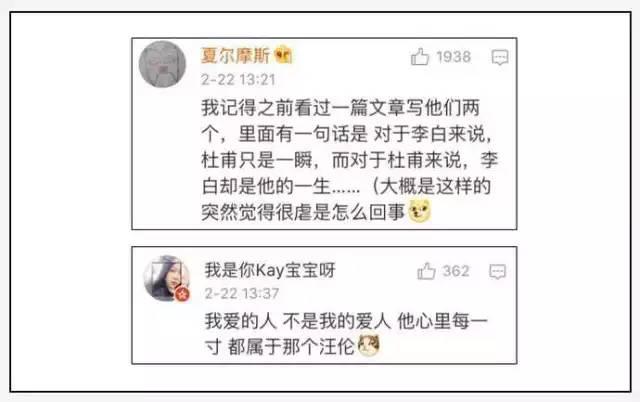The image size is (640, 402).
Task: Click the doge emoji after 怎么回事
Action: (420, 211)
